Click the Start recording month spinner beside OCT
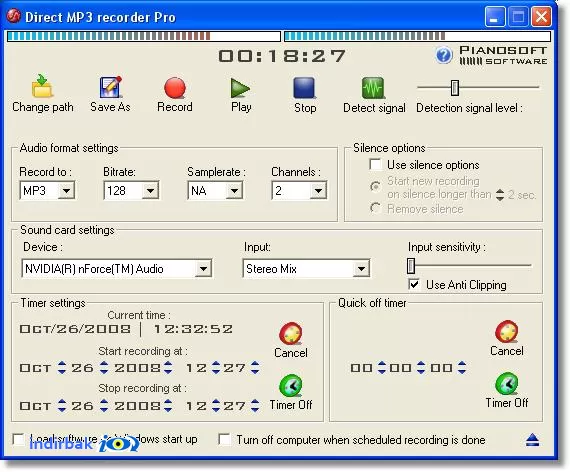This screenshot has height=472, width=570. coord(62,368)
